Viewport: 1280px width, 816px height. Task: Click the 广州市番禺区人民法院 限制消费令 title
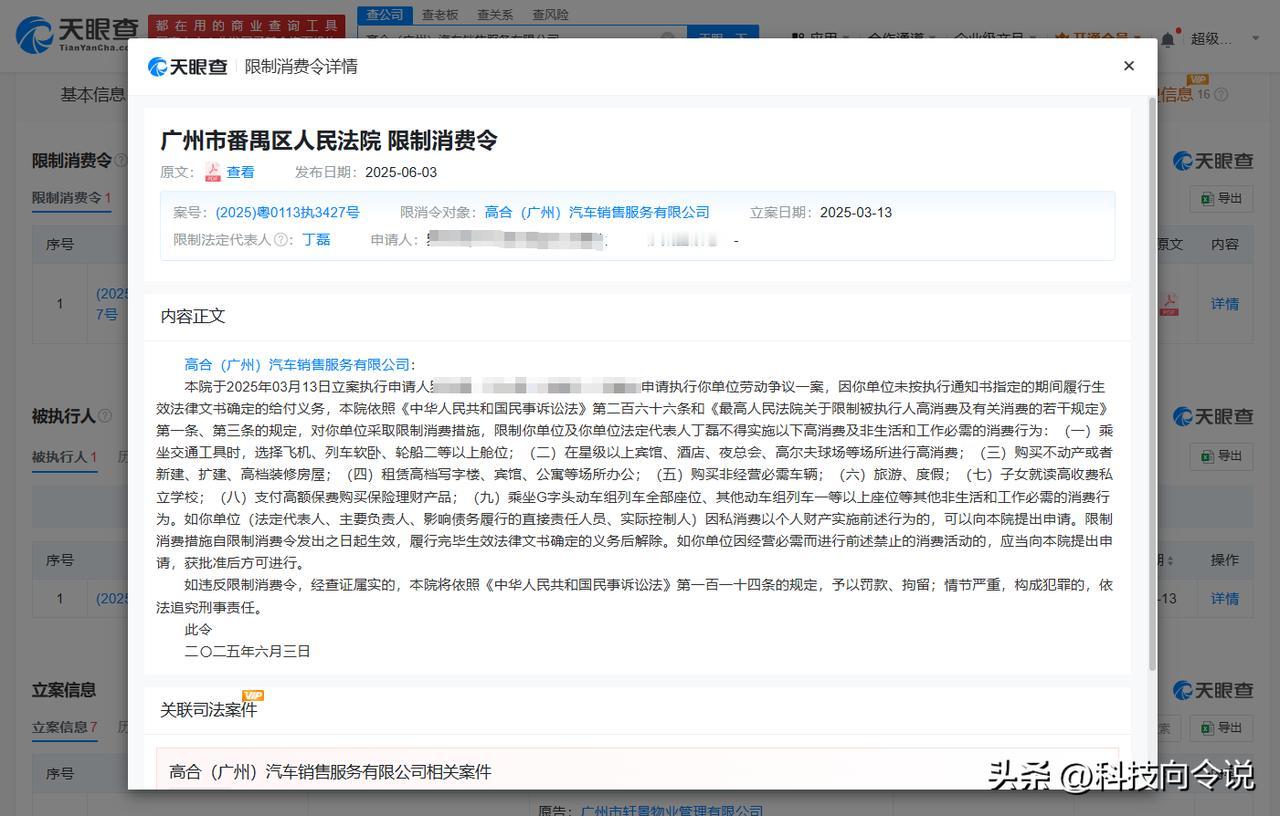click(329, 140)
